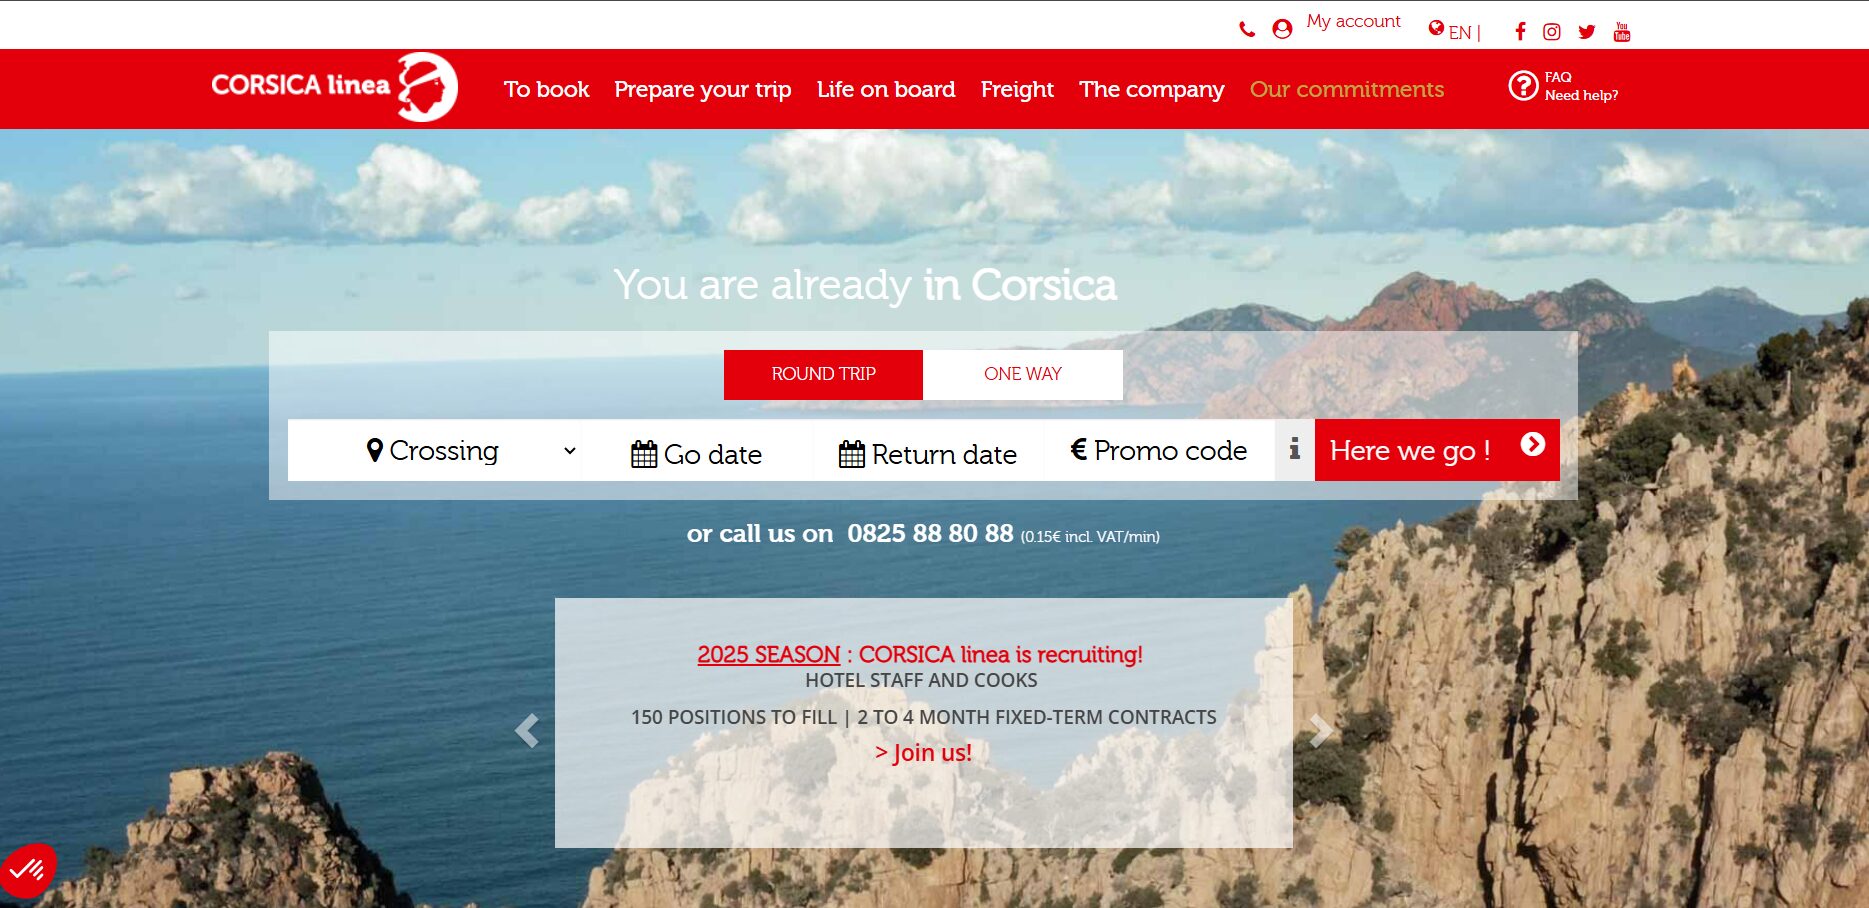The image size is (1869, 908).
Task: Click the red checkmark badge icon
Action: click(x=27, y=870)
